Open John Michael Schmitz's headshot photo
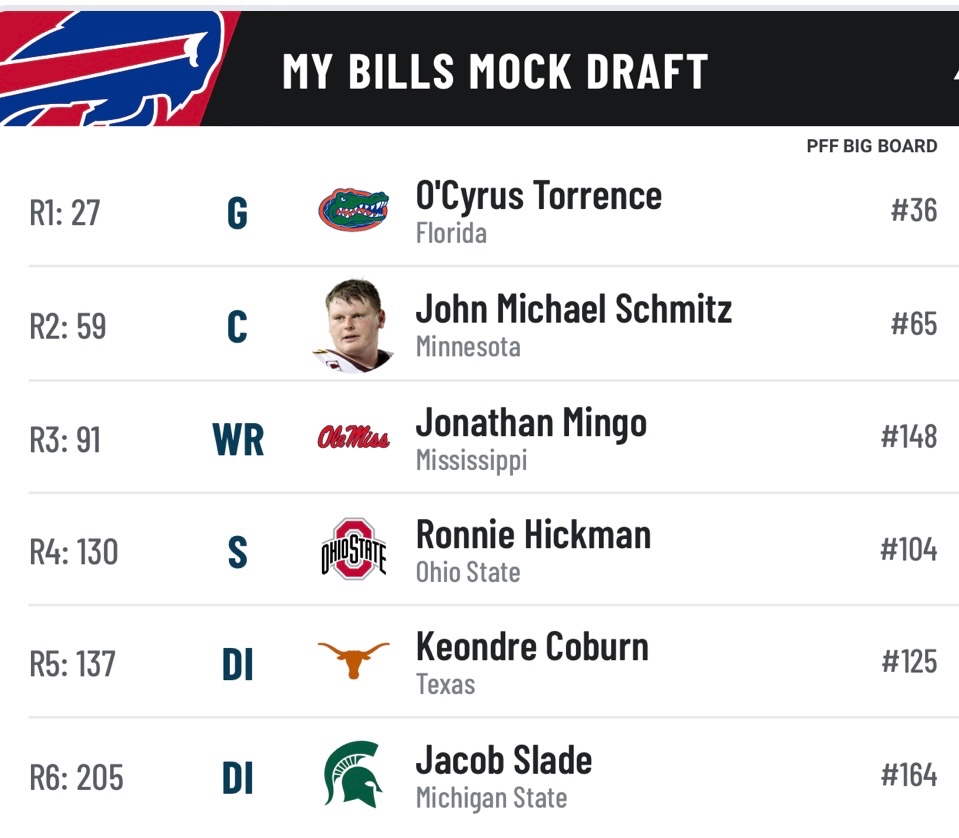This screenshot has width=959, height=838. 354,325
